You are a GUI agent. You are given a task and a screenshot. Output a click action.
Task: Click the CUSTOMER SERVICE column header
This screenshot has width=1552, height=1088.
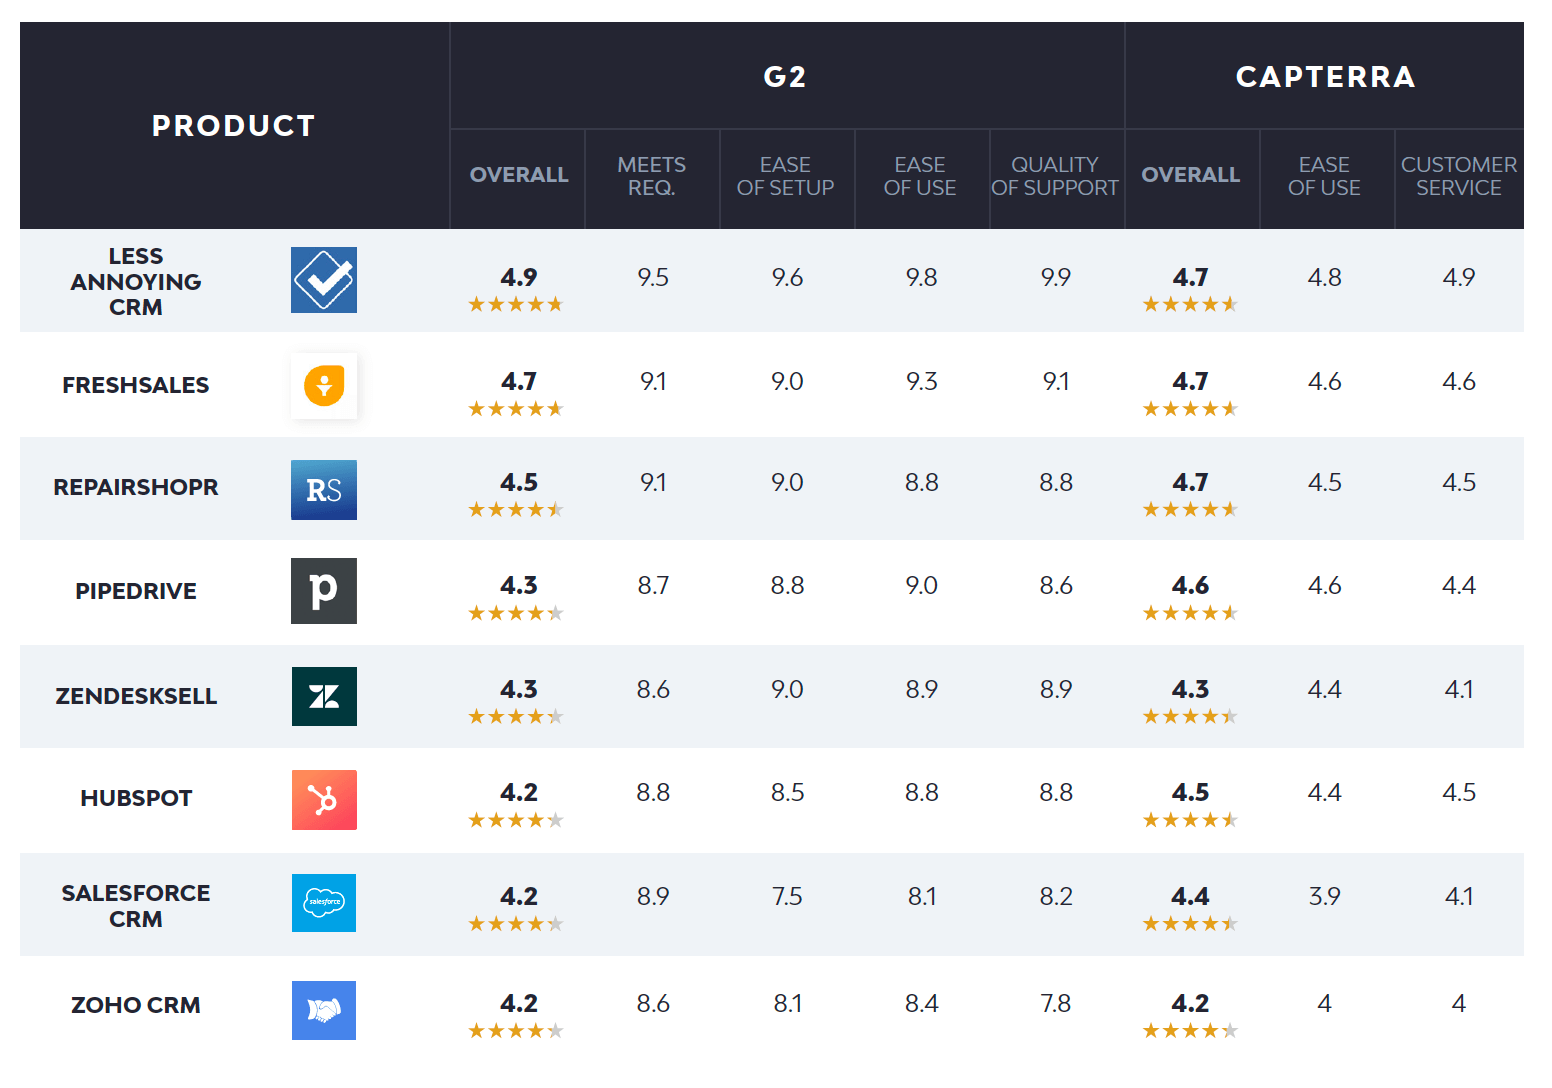pyautogui.click(x=1458, y=176)
